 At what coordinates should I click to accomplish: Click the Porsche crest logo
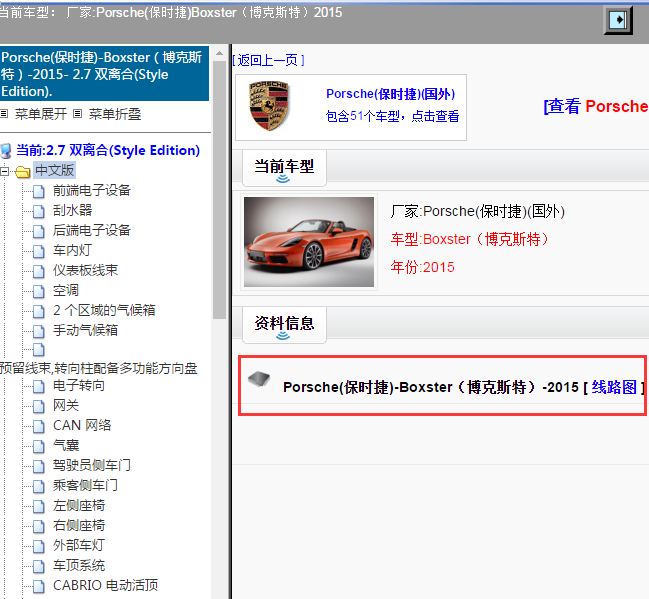[x=268, y=106]
